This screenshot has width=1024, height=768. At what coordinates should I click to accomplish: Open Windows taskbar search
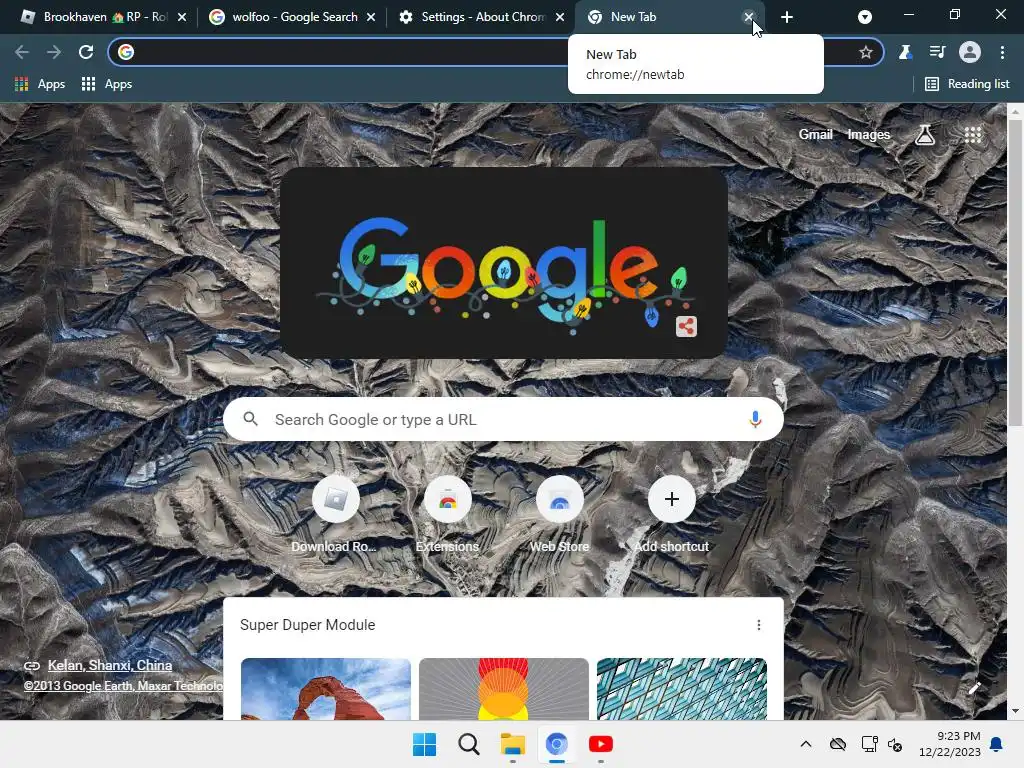(x=468, y=744)
